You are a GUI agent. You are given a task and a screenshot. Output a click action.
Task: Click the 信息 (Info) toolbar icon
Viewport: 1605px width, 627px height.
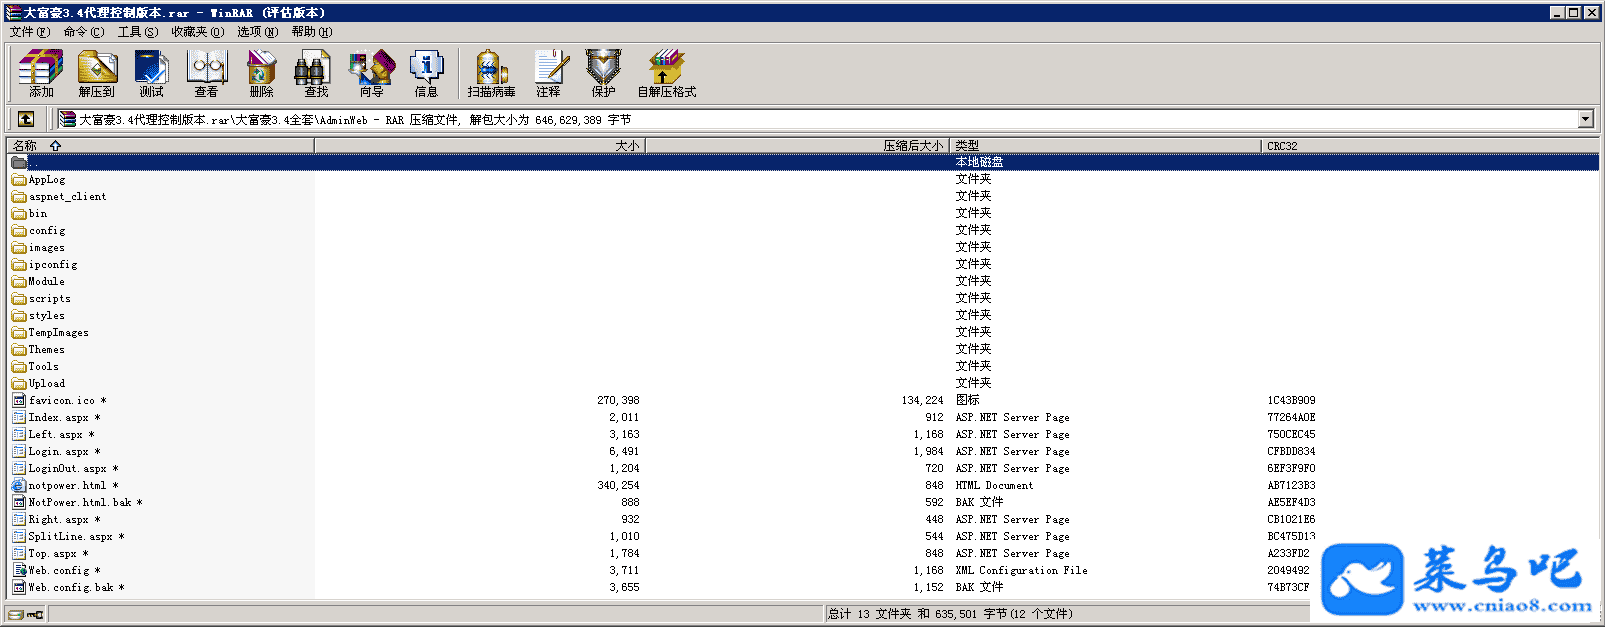pos(426,73)
